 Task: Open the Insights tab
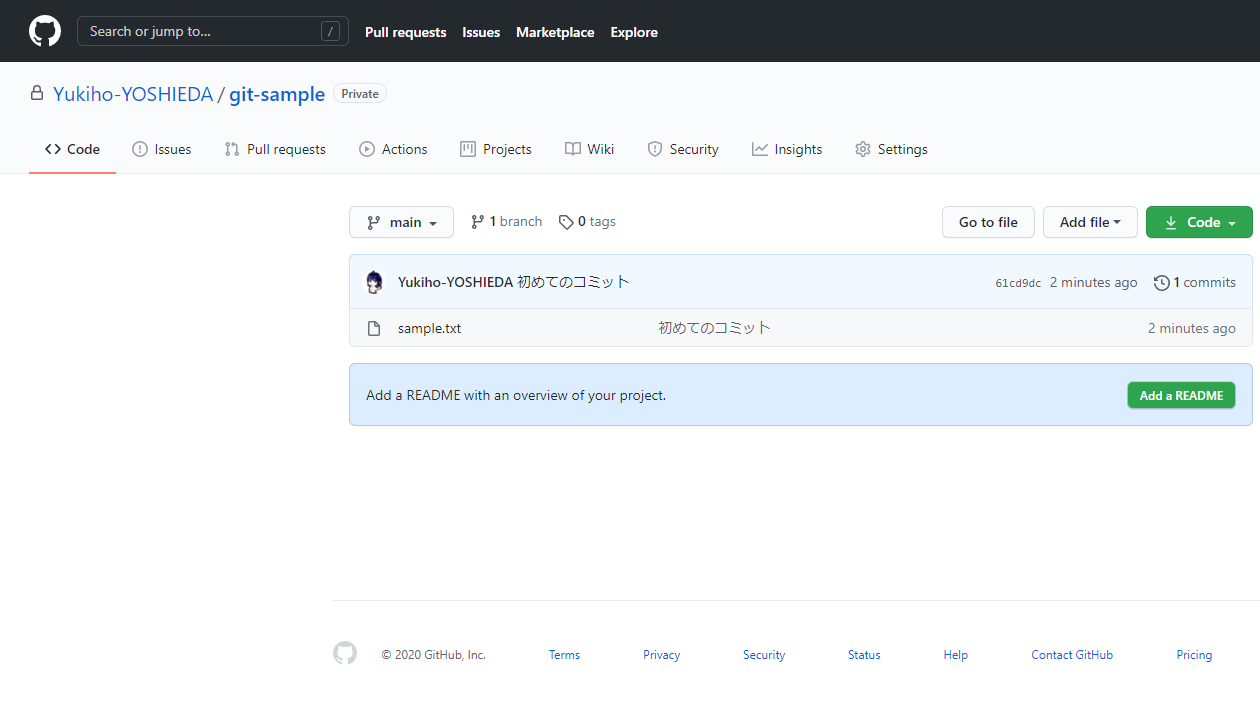pyautogui.click(x=787, y=149)
